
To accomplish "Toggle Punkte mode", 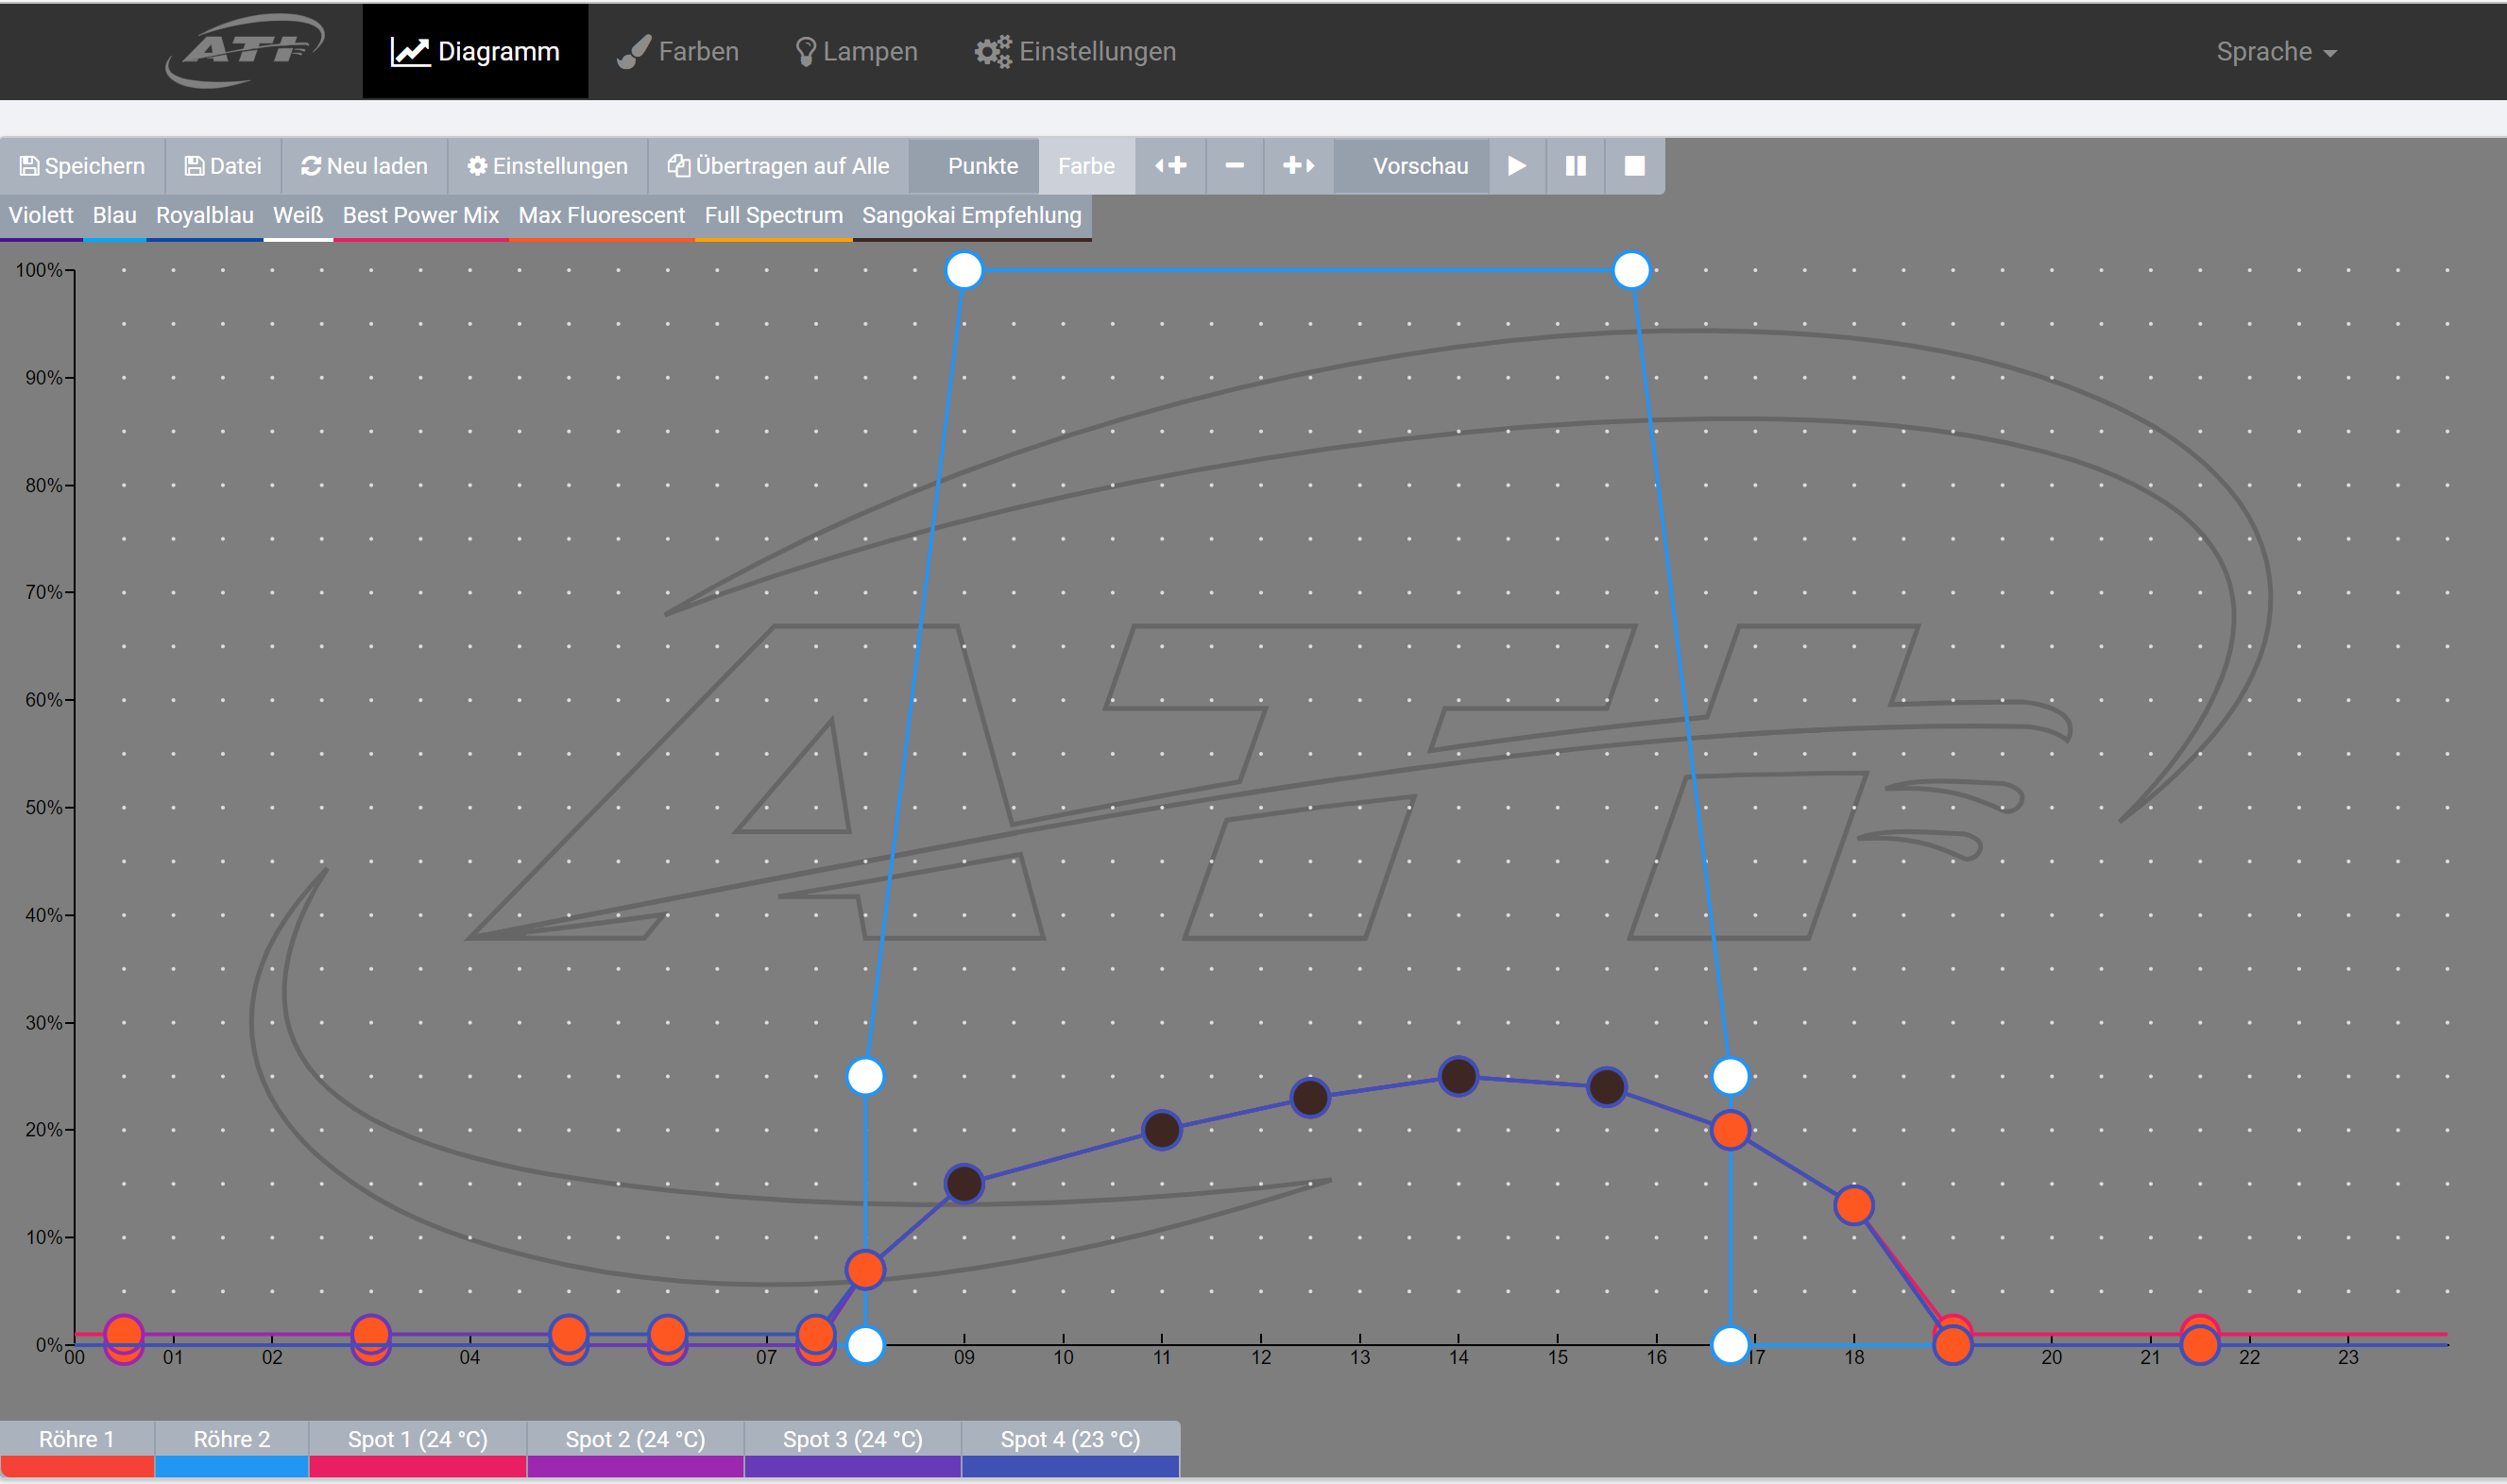I will pyautogui.click(x=982, y=166).
